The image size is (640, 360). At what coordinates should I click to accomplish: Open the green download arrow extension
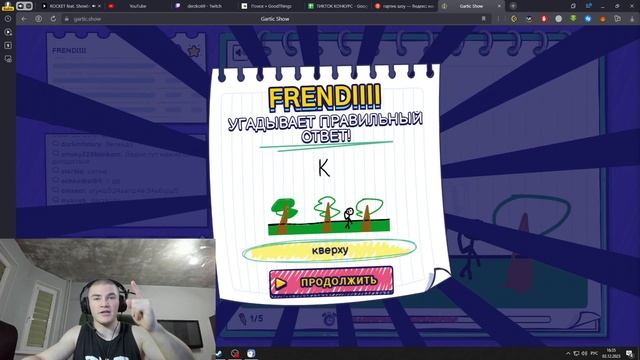coord(573,18)
